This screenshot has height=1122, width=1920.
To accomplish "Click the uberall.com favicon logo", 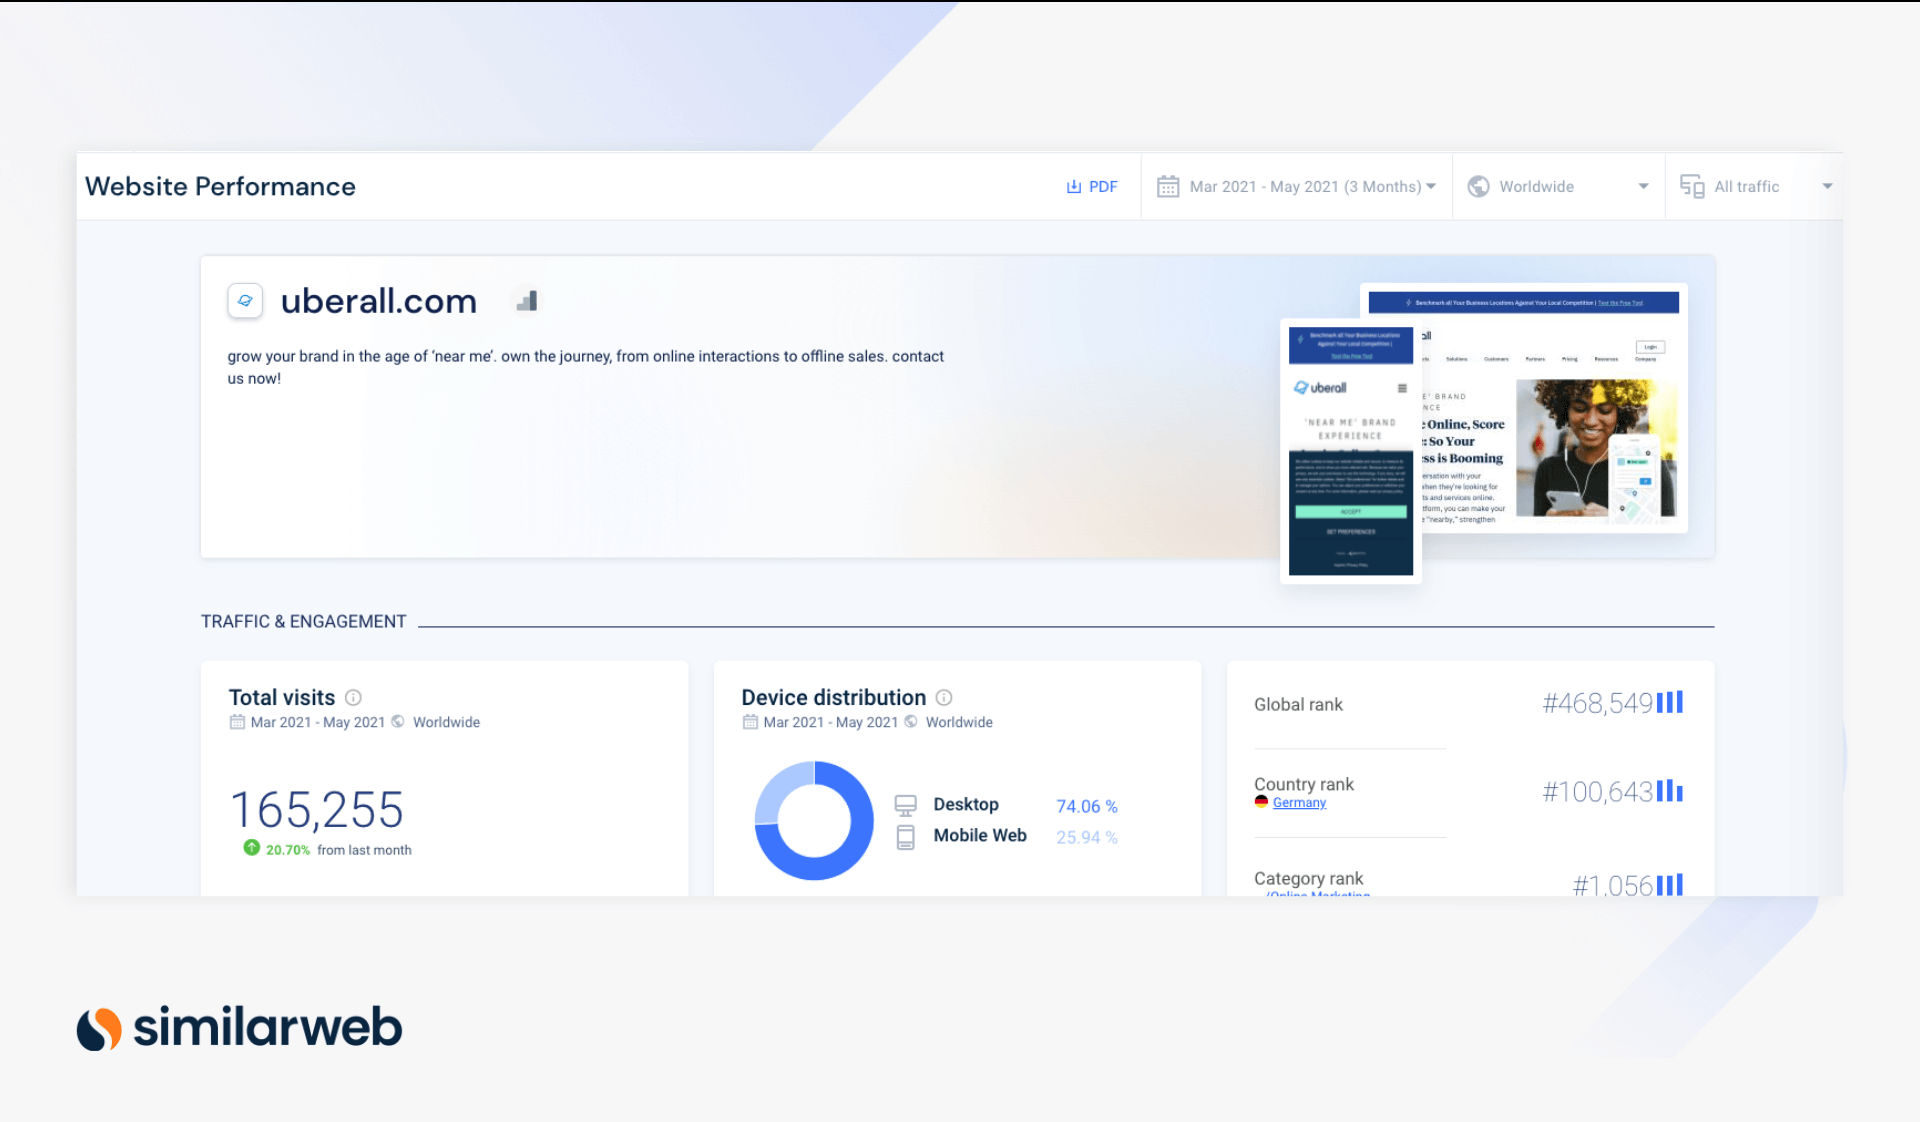I will (x=245, y=301).
